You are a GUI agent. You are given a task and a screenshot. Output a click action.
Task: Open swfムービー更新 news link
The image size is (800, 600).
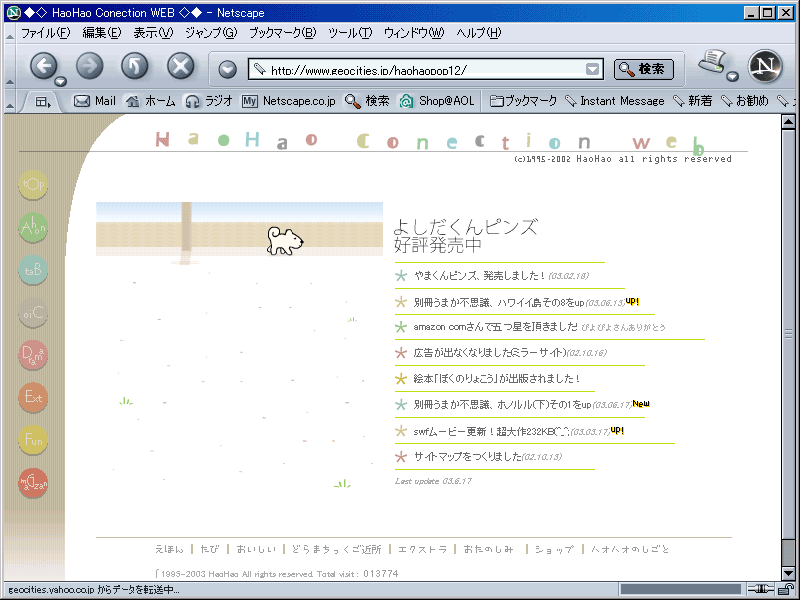pyautogui.click(x=491, y=432)
